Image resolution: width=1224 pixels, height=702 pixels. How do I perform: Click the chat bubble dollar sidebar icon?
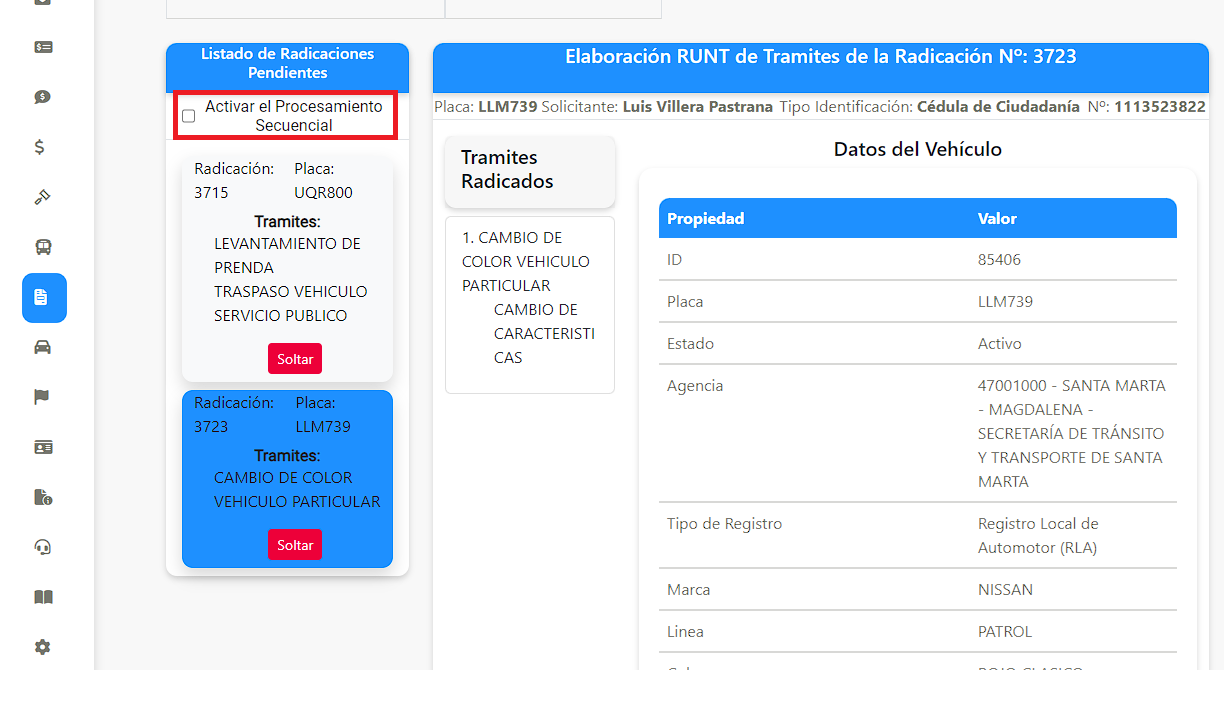click(x=43, y=97)
